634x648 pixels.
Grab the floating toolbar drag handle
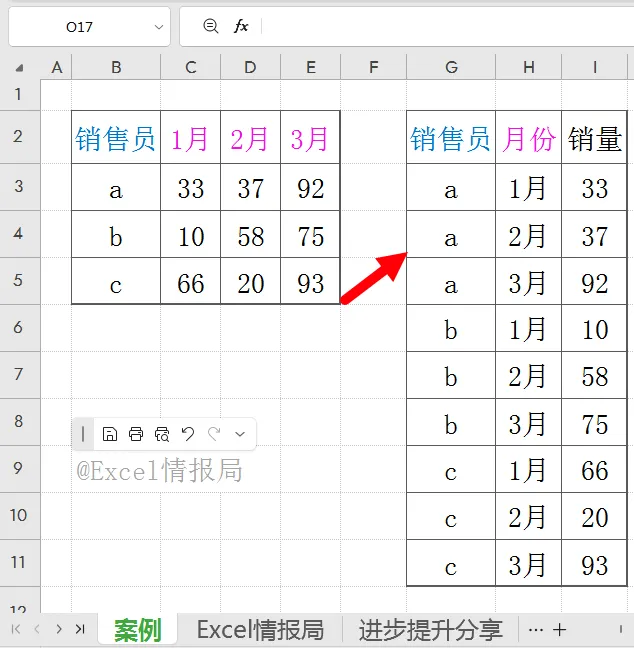(x=83, y=434)
